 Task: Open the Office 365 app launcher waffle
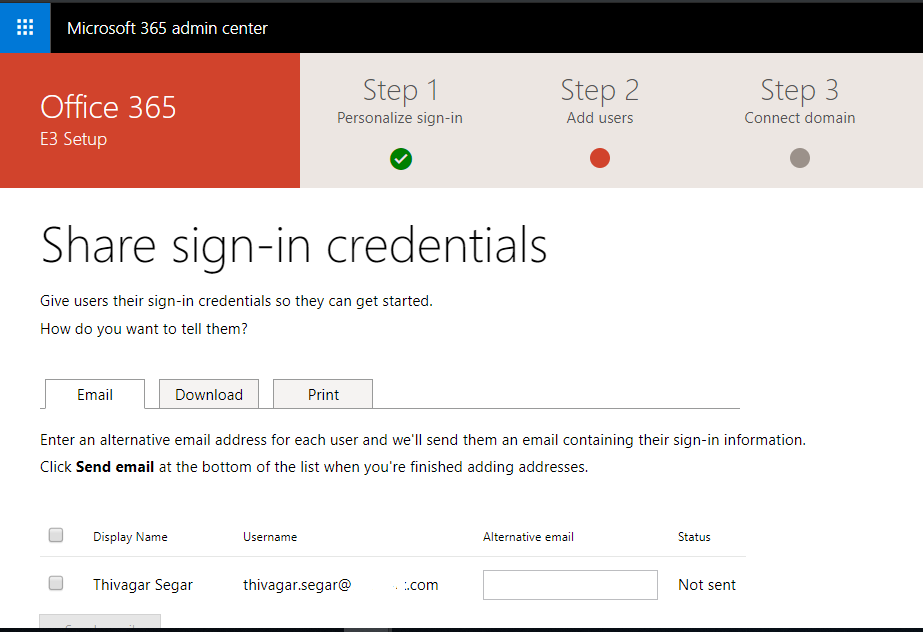[24, 27]
